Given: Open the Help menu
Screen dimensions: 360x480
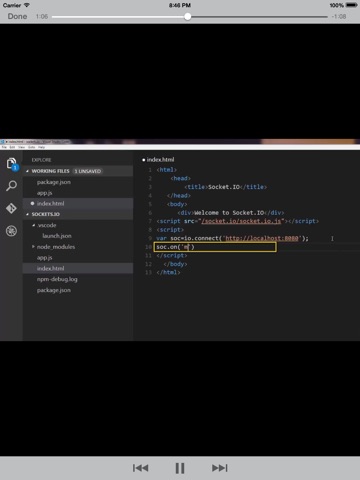Looking at the screenshot, I should click(41, 147).
